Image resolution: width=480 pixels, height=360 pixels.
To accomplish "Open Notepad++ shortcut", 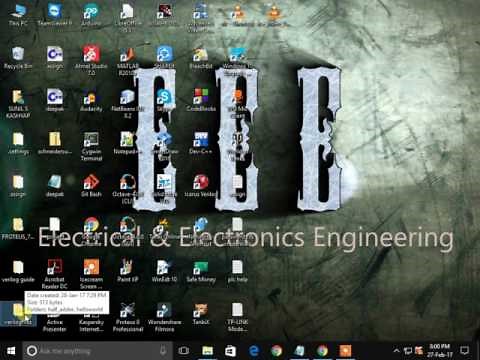I will pos(127,143).
